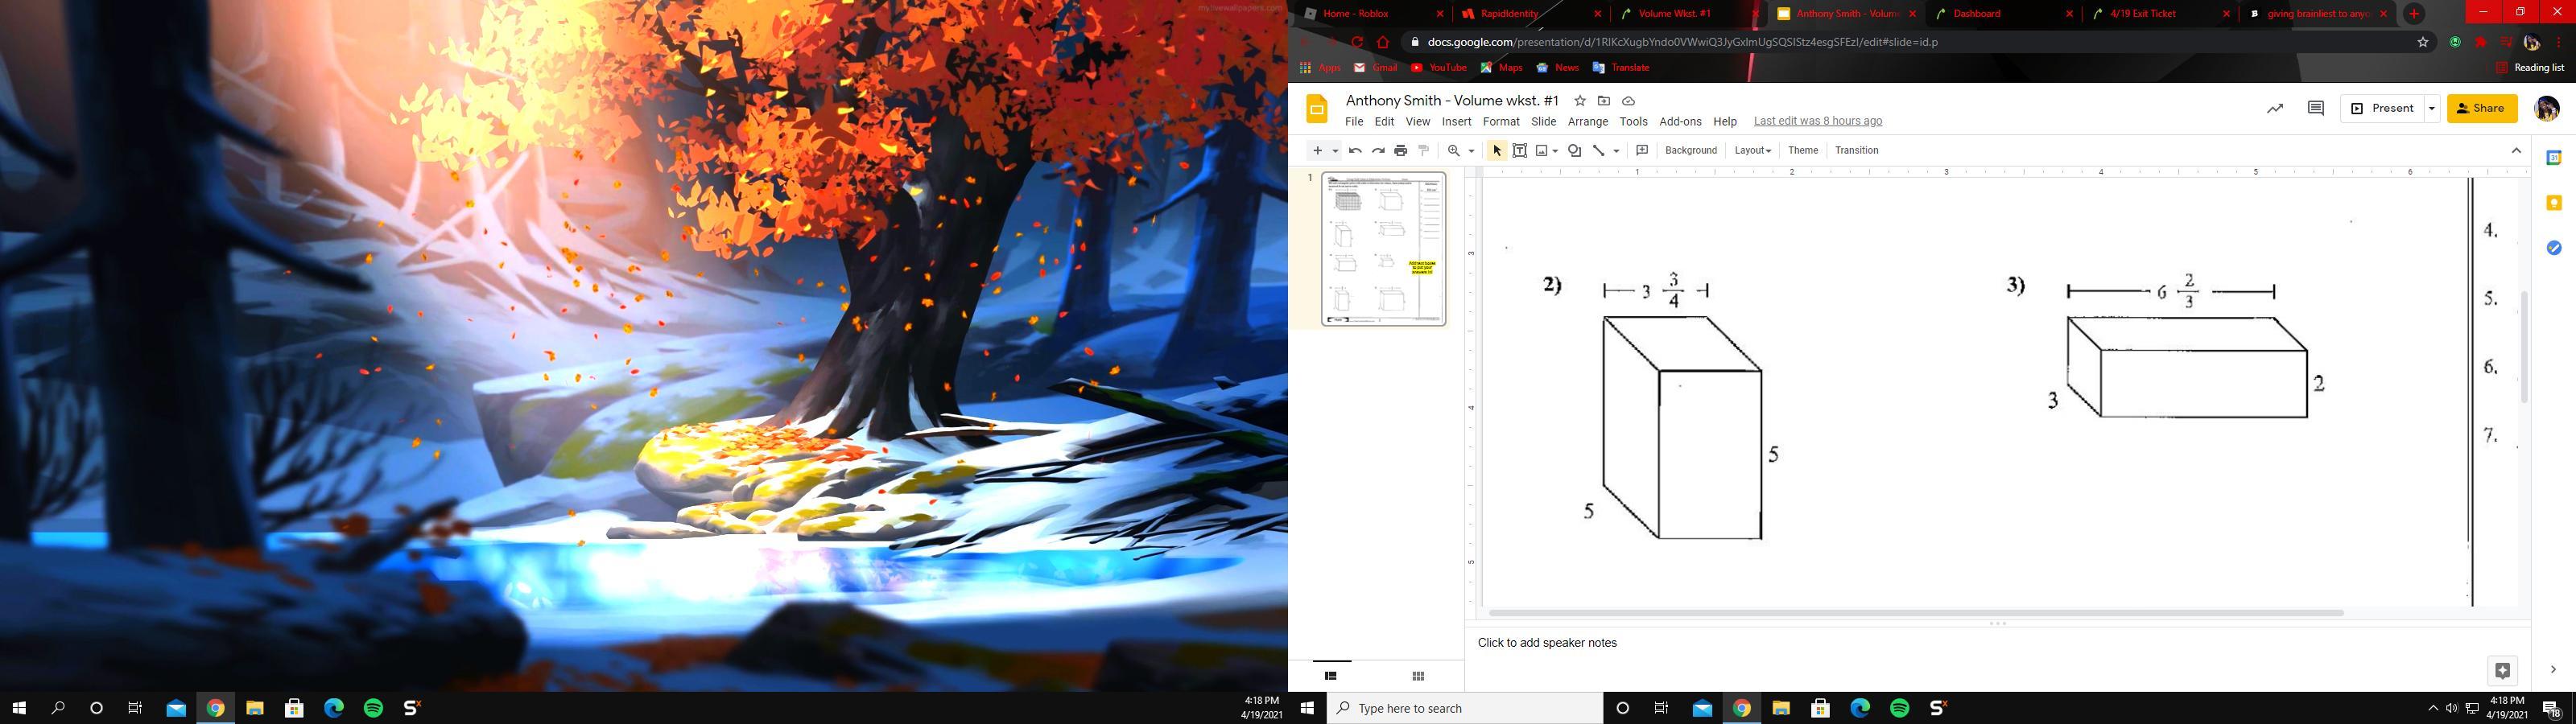Open the Slide menu
Screen dimensions: 2576x724
(x=1544, y=121)
